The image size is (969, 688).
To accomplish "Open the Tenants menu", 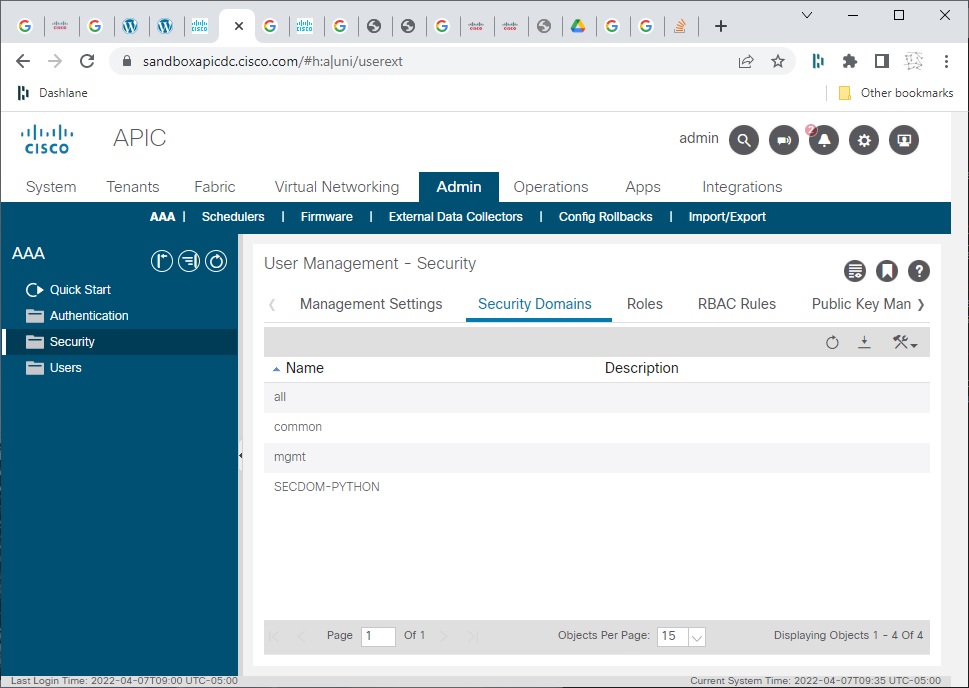I will [133, 187].
